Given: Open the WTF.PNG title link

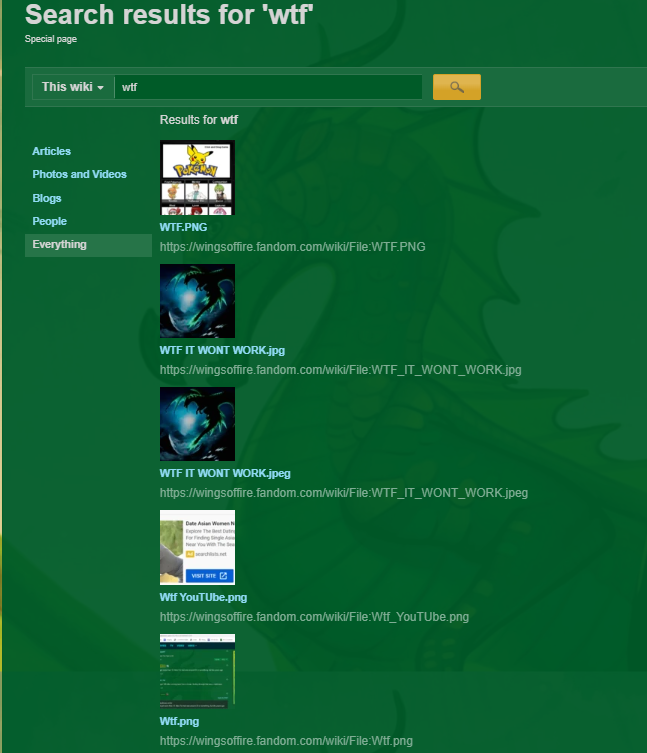Looking at the screenshot, I should point(184,227).
